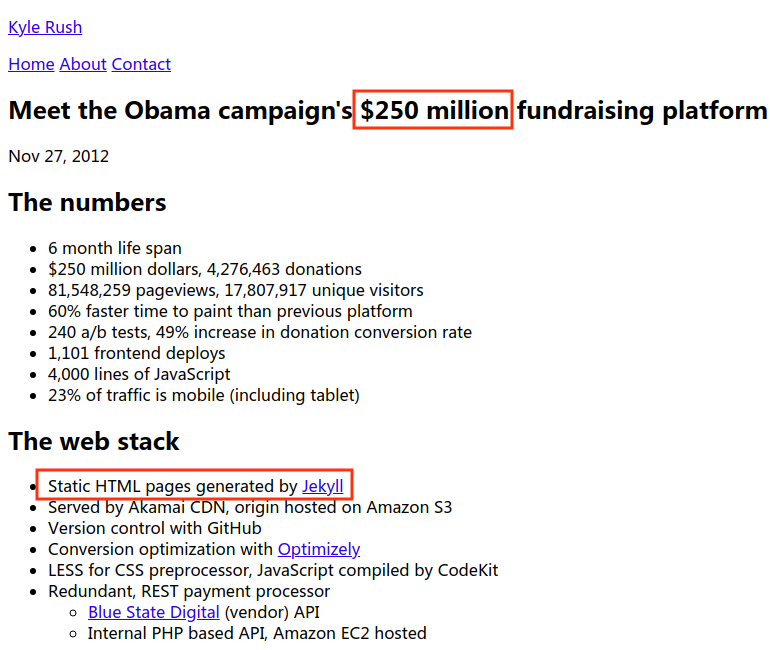Click 'LESS for CSS preprocessor' list item
Screen dimensions: 770x650
click(x=273, y=570)
